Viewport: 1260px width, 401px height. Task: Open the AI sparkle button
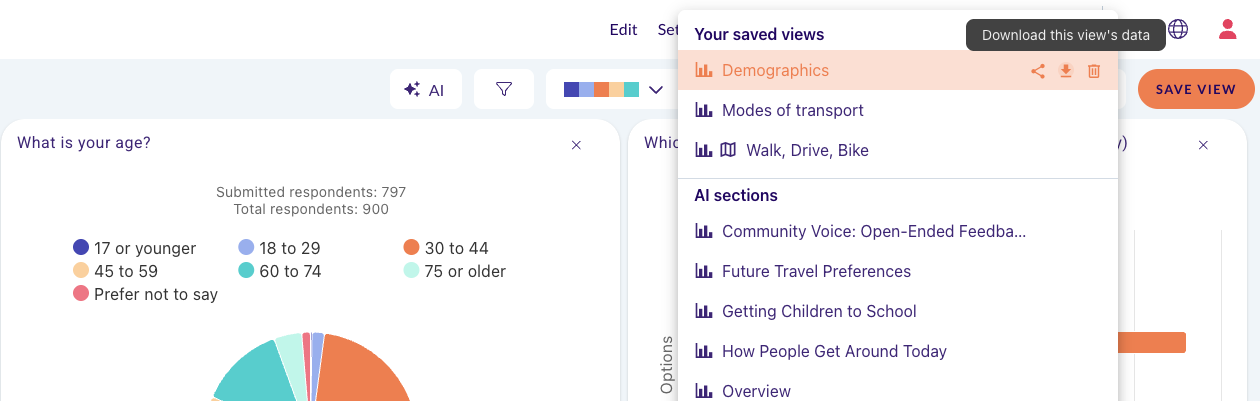[425, 89]
